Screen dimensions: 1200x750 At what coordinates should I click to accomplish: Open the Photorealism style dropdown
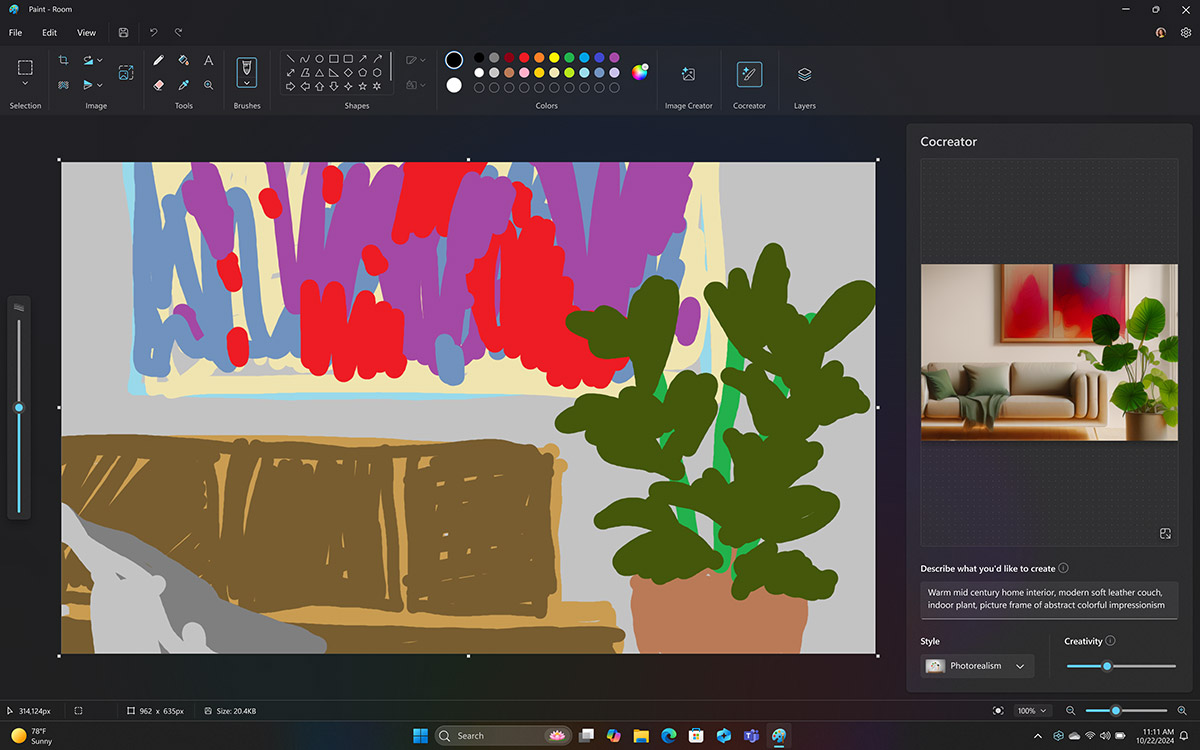976,665
